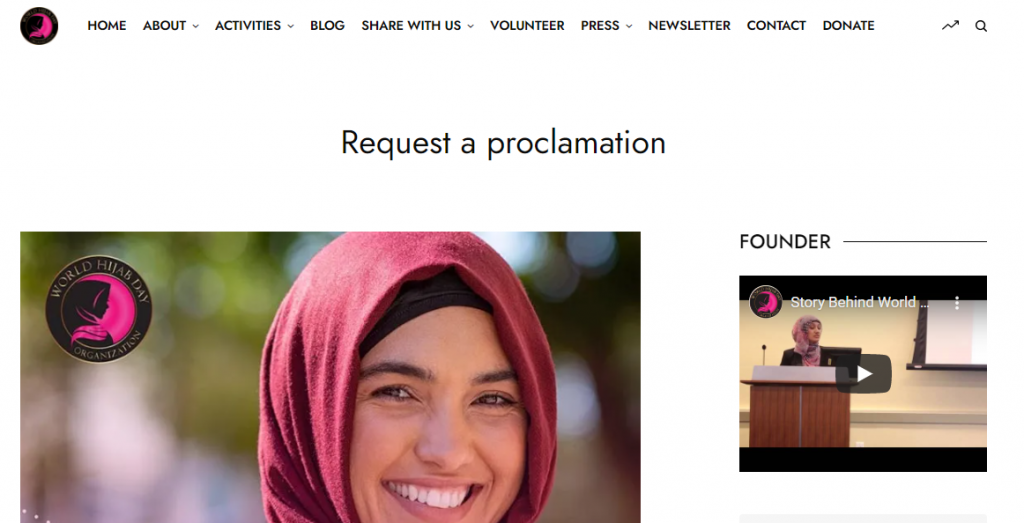The height and width of the screenshot is (523, 1024).
Task: Click the Request a proclamation heading
Action: [503, 142]
